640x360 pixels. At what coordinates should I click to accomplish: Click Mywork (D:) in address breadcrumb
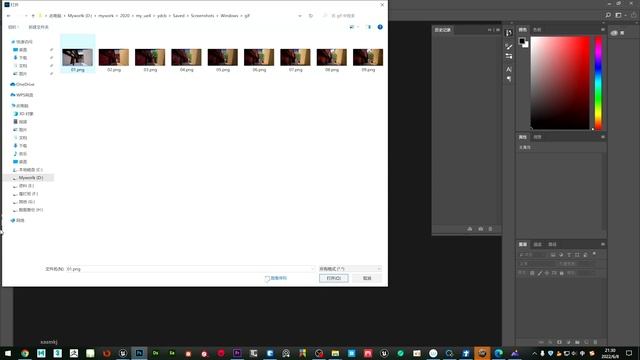coord(80,16)
